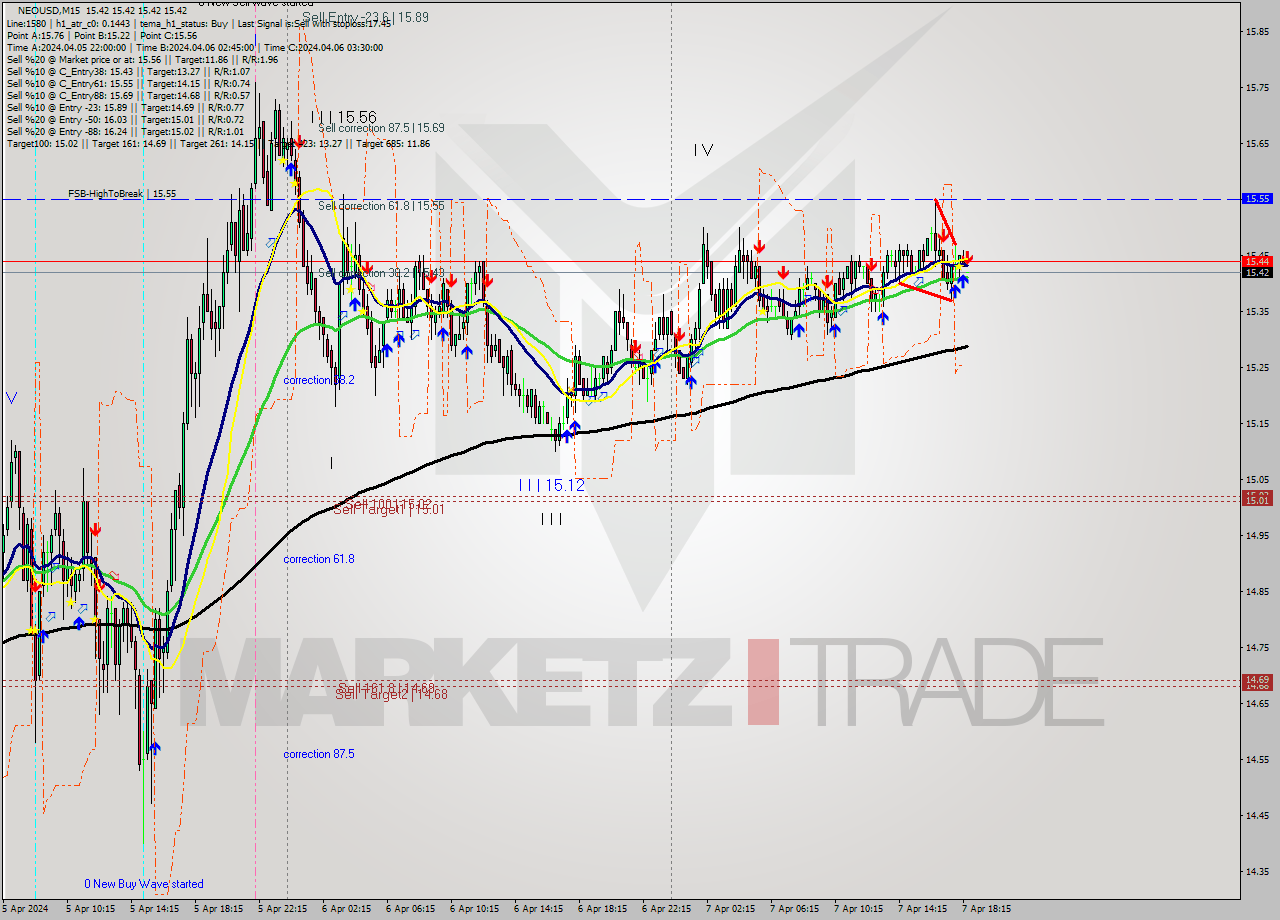Click the 'Sell %10 @ C_Entry38: 15.43' info line
Image resolution: width=1280 pixels, height=920 pixels.
[x=127, y=71]
